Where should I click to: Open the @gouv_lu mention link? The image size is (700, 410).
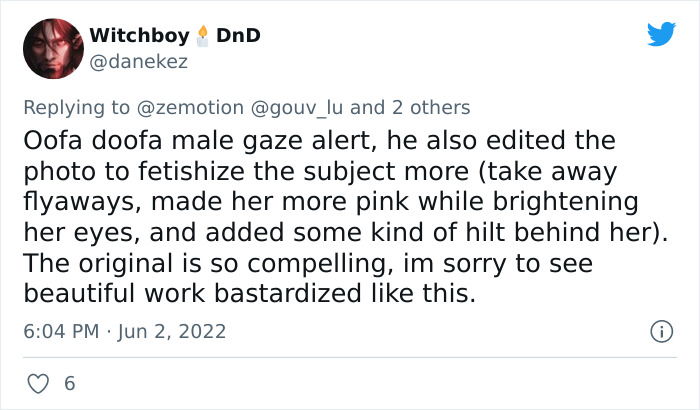[299, 107]
